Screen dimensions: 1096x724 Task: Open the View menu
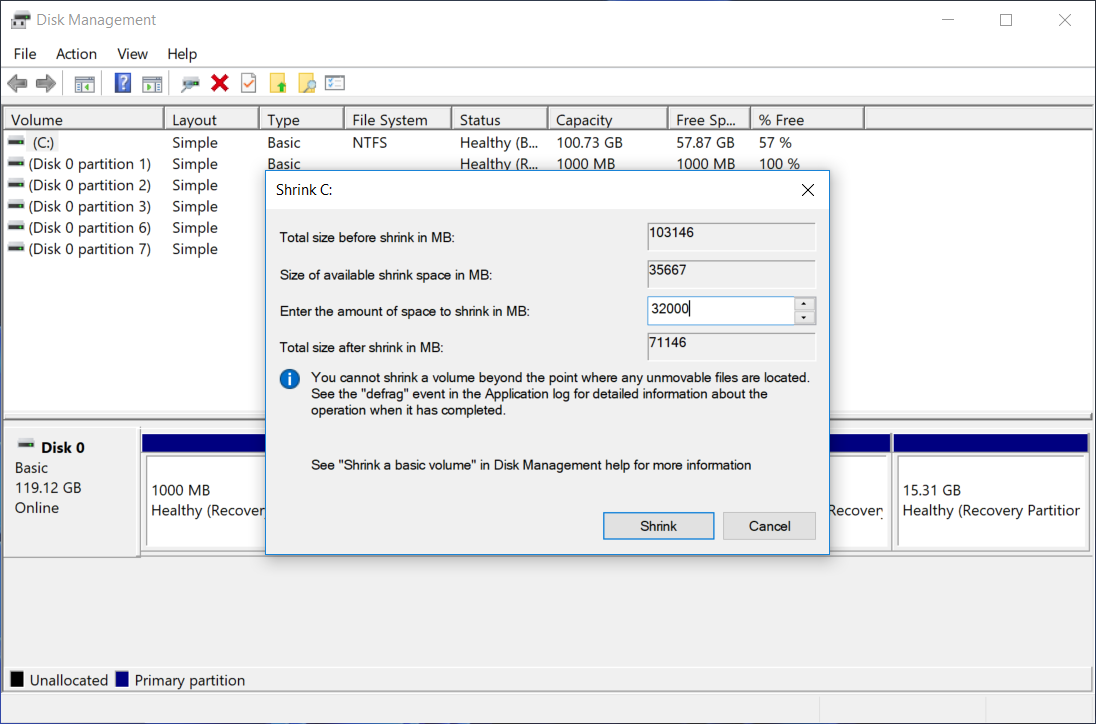[x=132, y=54]
